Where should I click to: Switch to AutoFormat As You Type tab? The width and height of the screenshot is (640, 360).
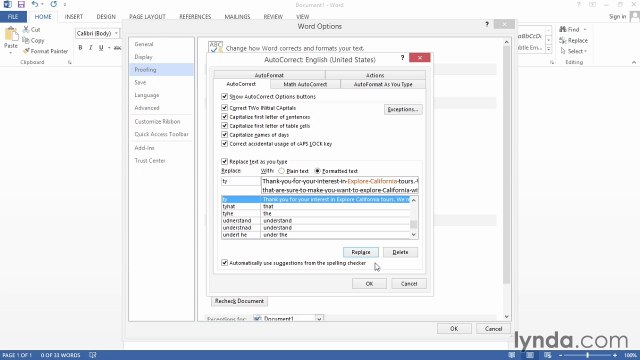tap(383, 84)
